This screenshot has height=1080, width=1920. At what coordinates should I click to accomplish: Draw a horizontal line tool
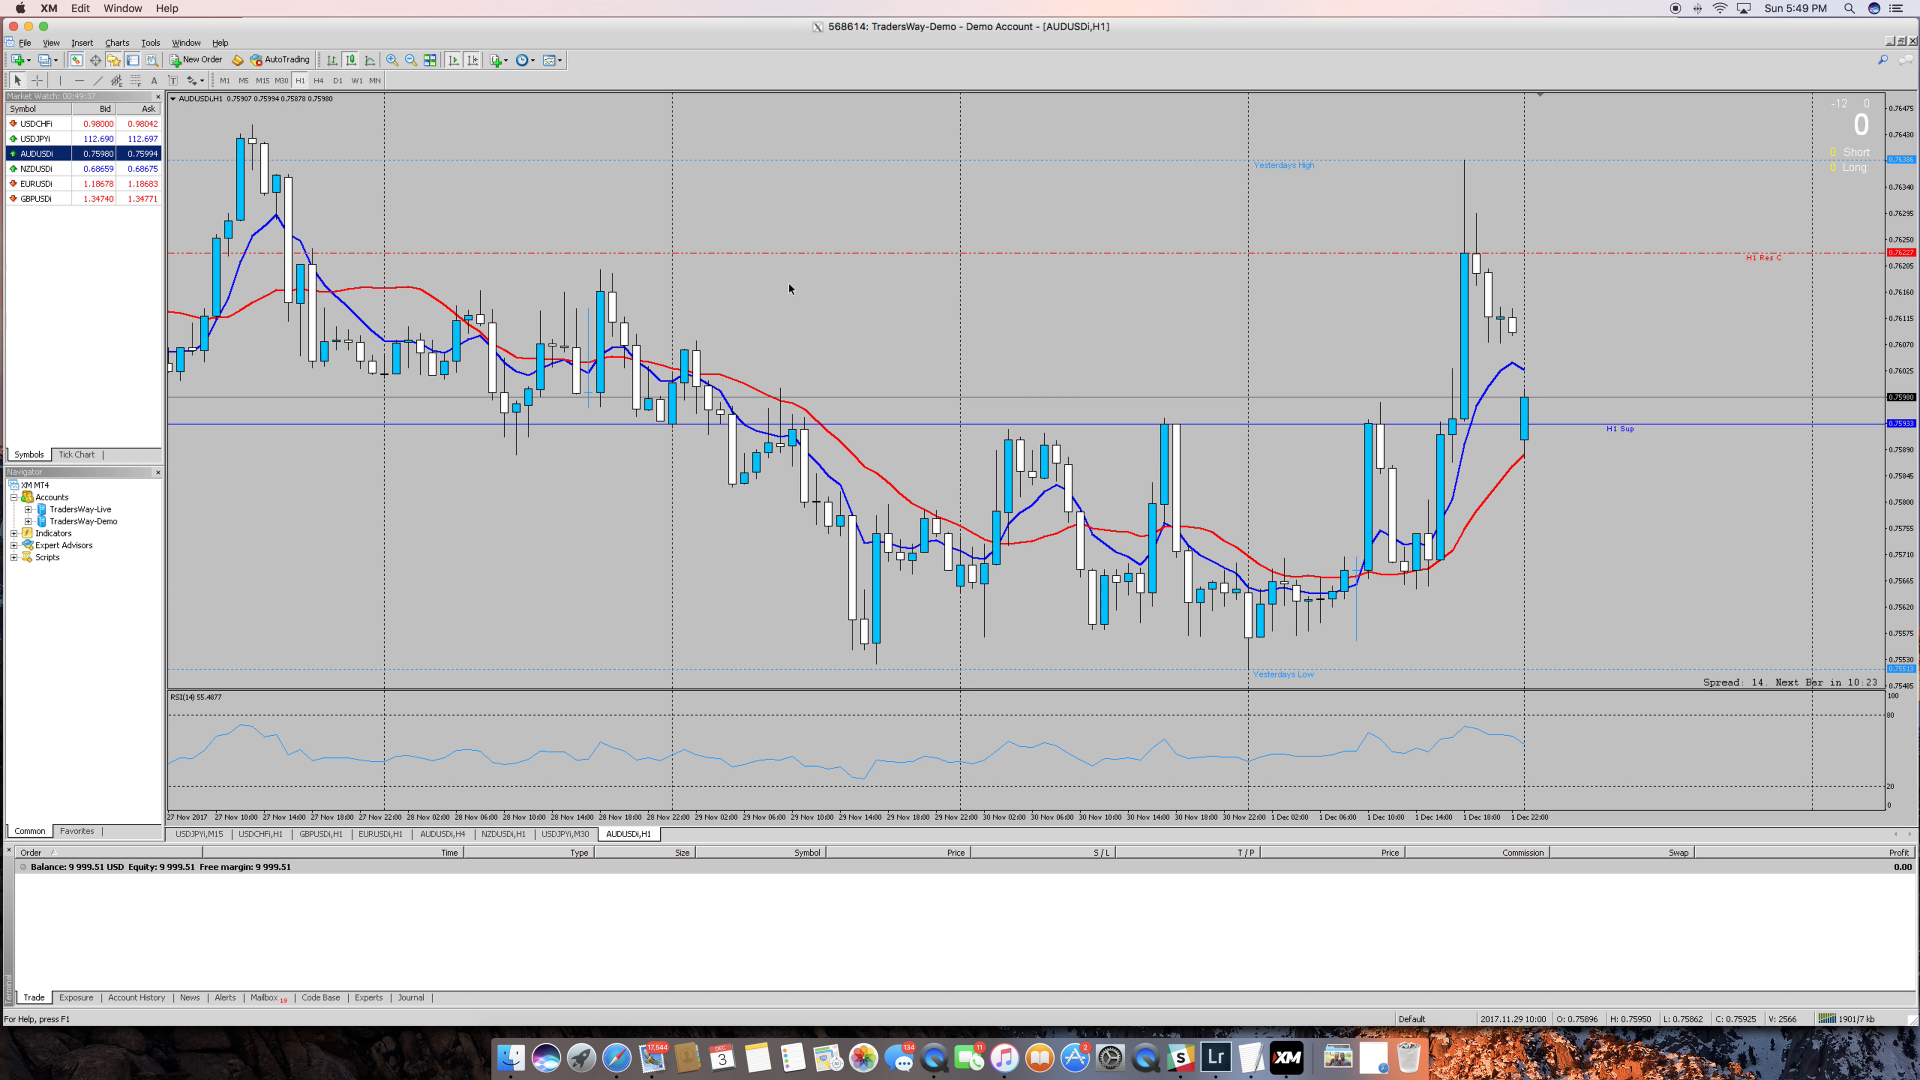(x=79, y=80)
